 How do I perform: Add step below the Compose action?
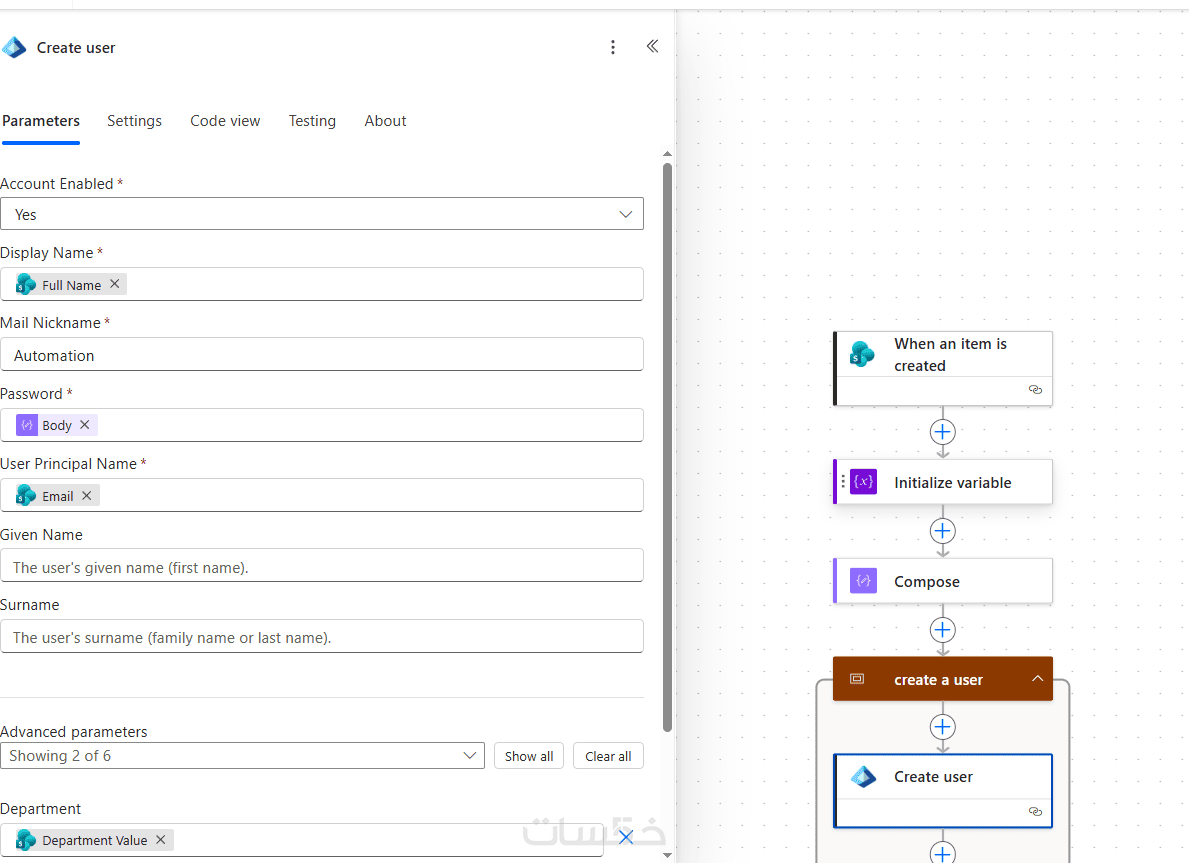[x=943, y=629]
